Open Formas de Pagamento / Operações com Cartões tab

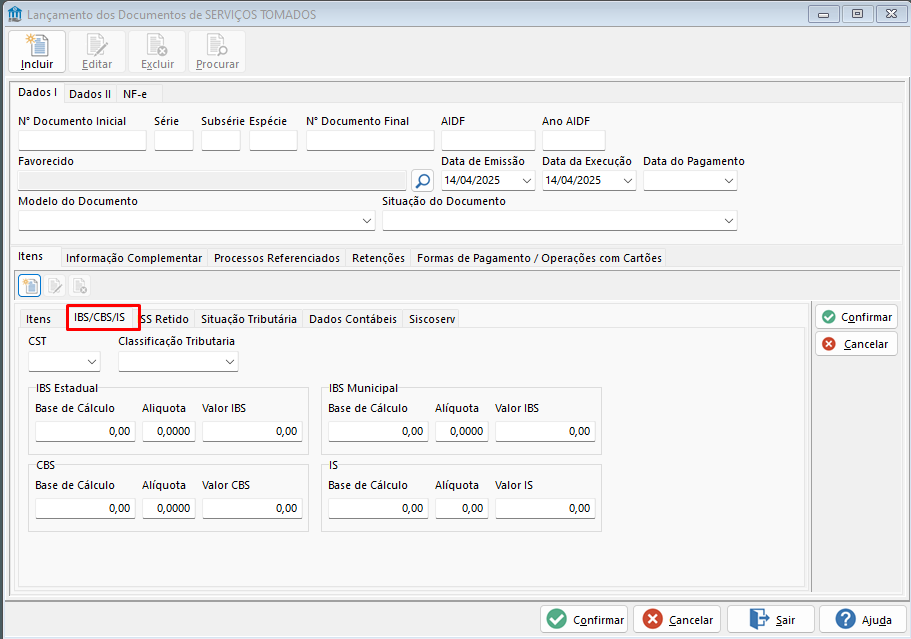(x=539, y=258)
